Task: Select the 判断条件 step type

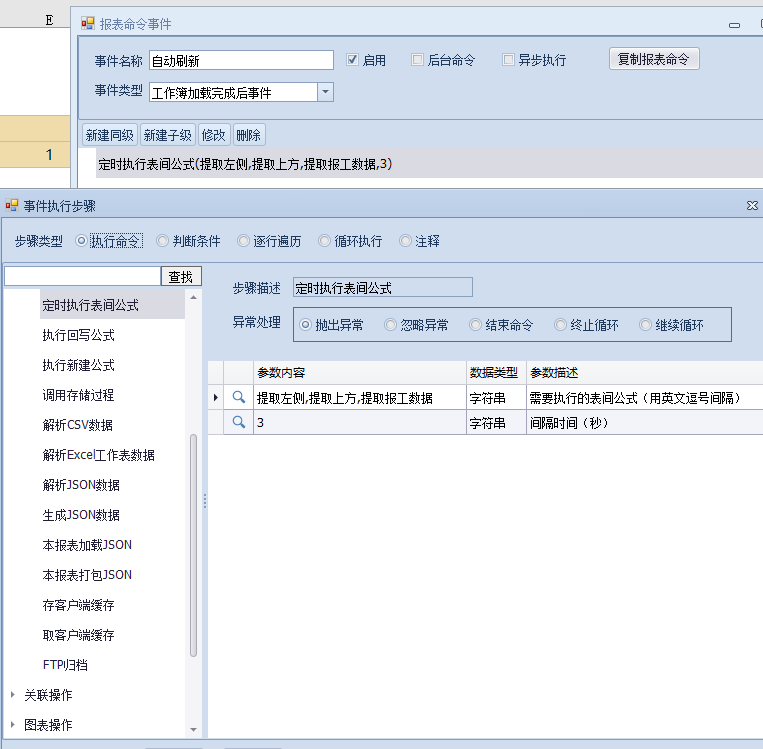Action: 163,241
